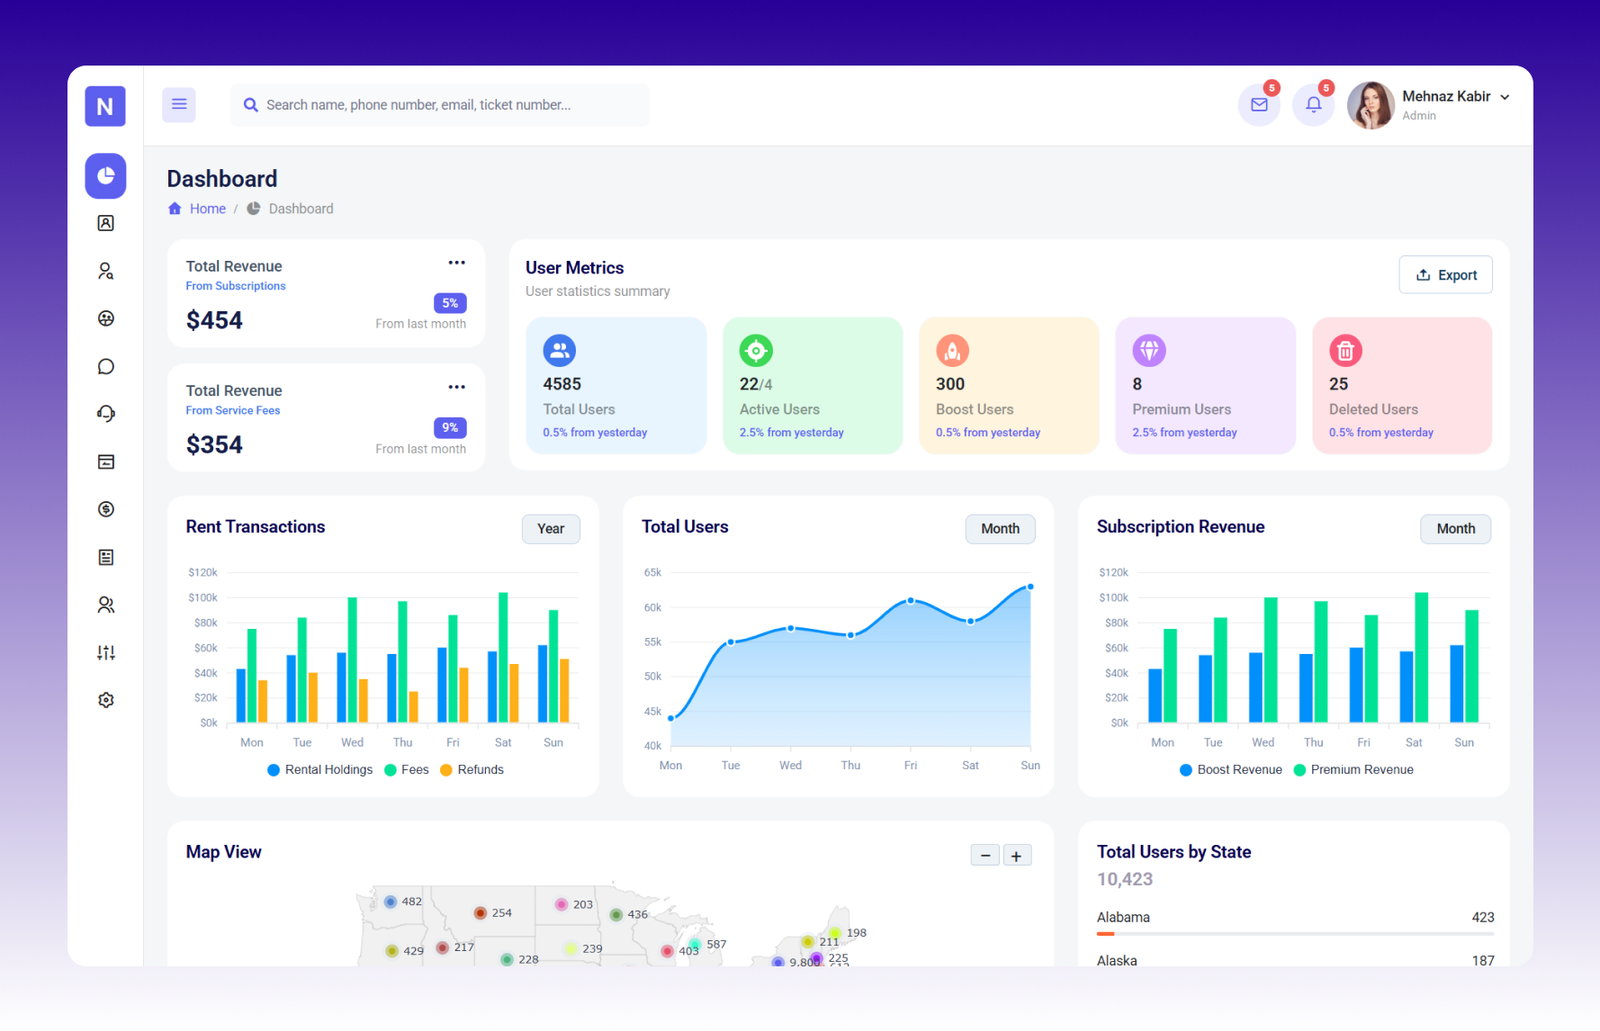This screenshot has width=1600, height=1031.
Task: Open Year selector on Rent Transactions
Action: (x=551, y=529)
